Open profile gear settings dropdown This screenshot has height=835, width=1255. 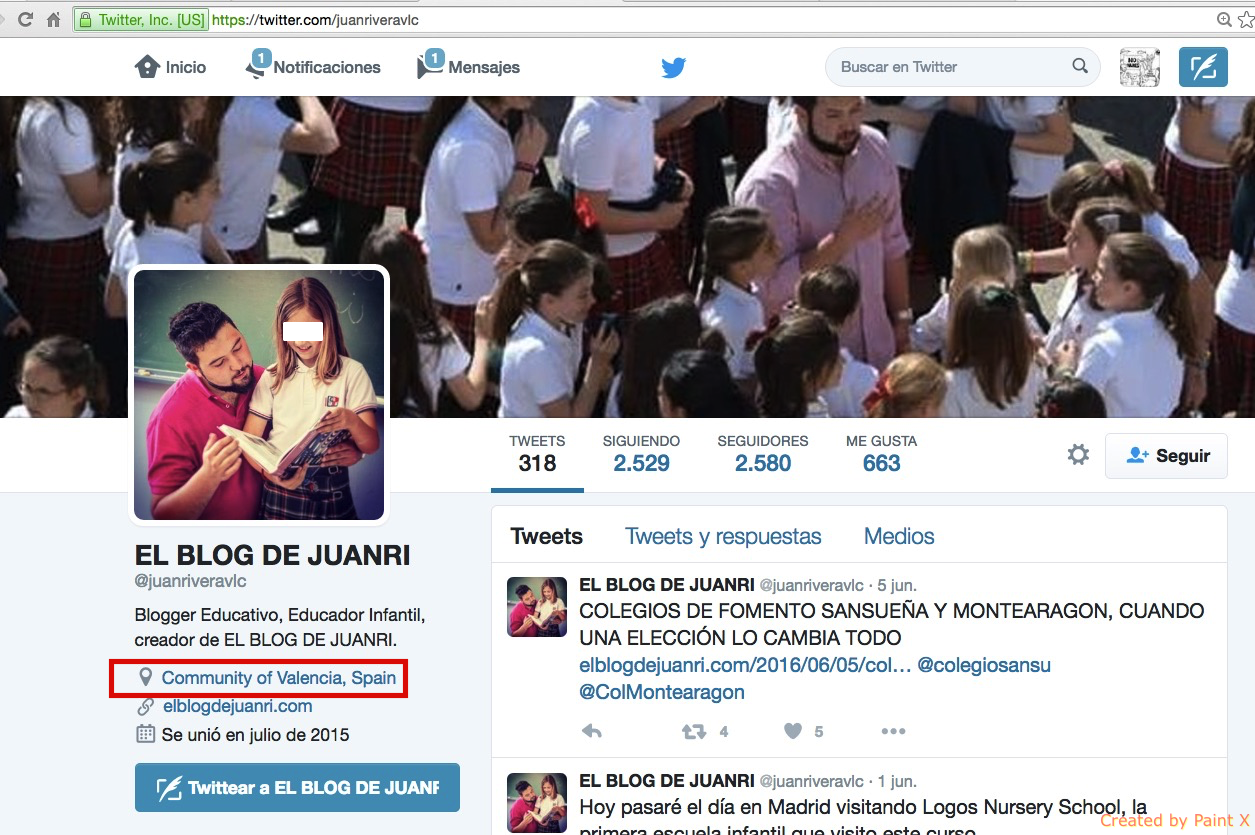pos(1078,455)
